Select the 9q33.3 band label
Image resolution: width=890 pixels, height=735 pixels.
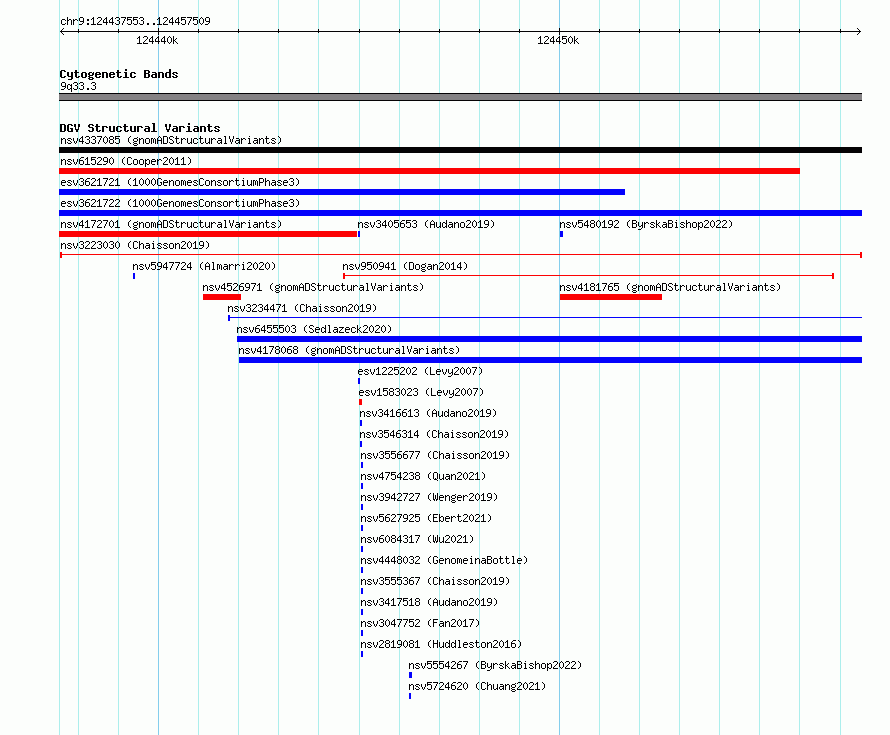78,86
